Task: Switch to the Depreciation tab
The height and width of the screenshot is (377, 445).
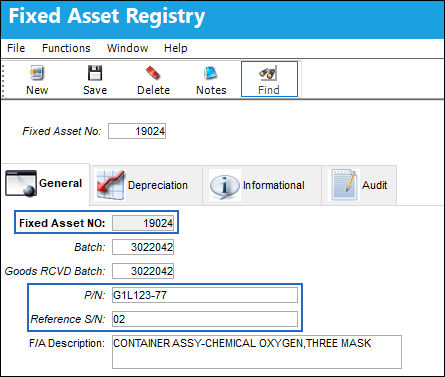Action: tap(146, 185)
